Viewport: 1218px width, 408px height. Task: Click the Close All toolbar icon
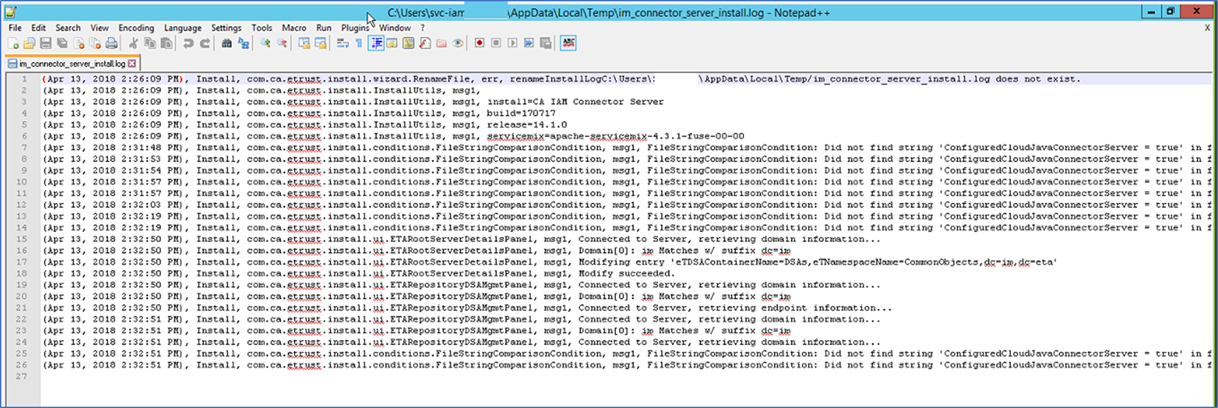point(96,43)
